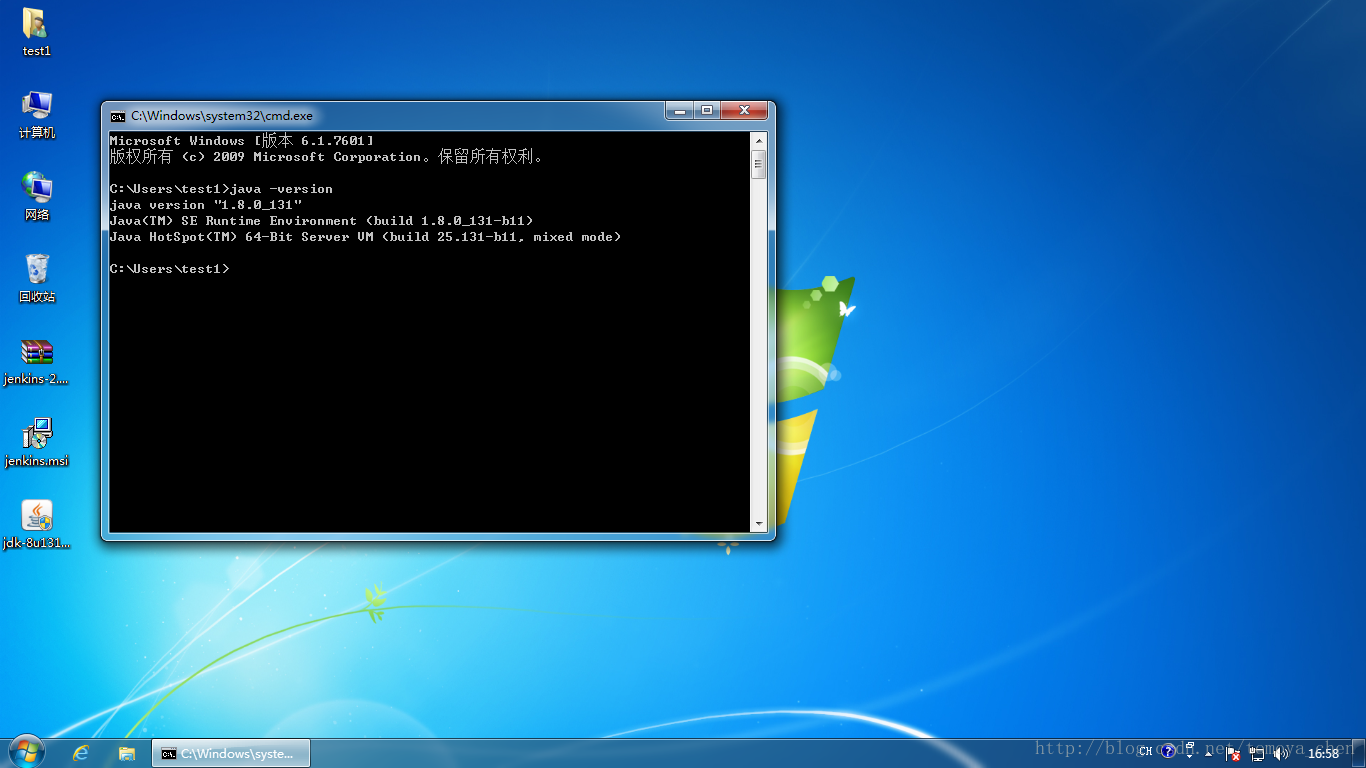Screen dimensions: 1366x768
Task: Select the 网络 desktop icon
Action: (x=37, y=196)
